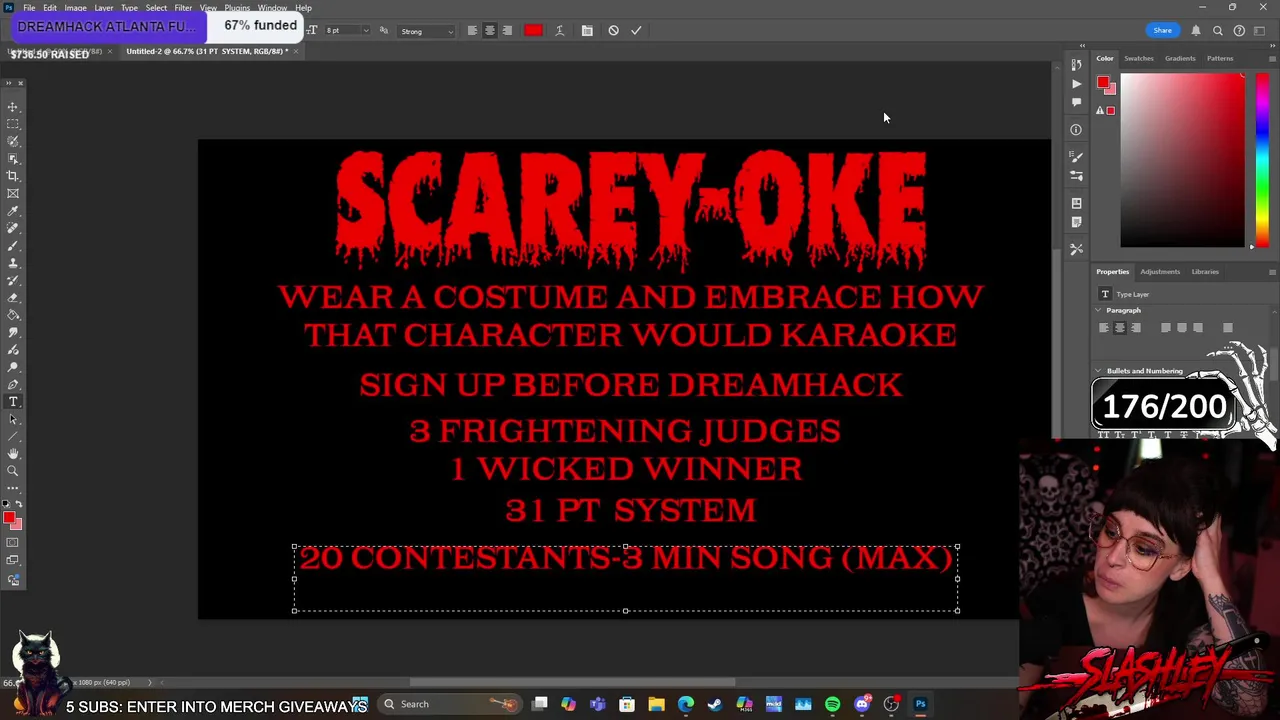Select the Clone Stamp tool
This screenshot has width=1280, height=720.
pyautogui.click(x=13, y=263)
